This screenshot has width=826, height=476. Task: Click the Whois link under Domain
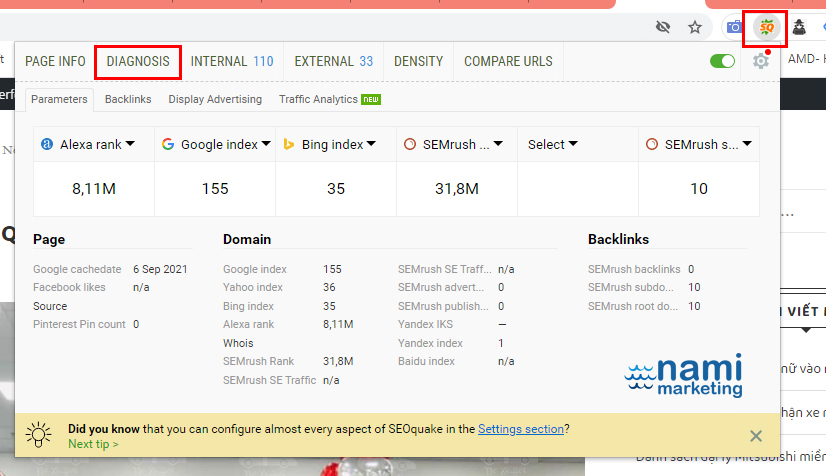click(238, 343)
